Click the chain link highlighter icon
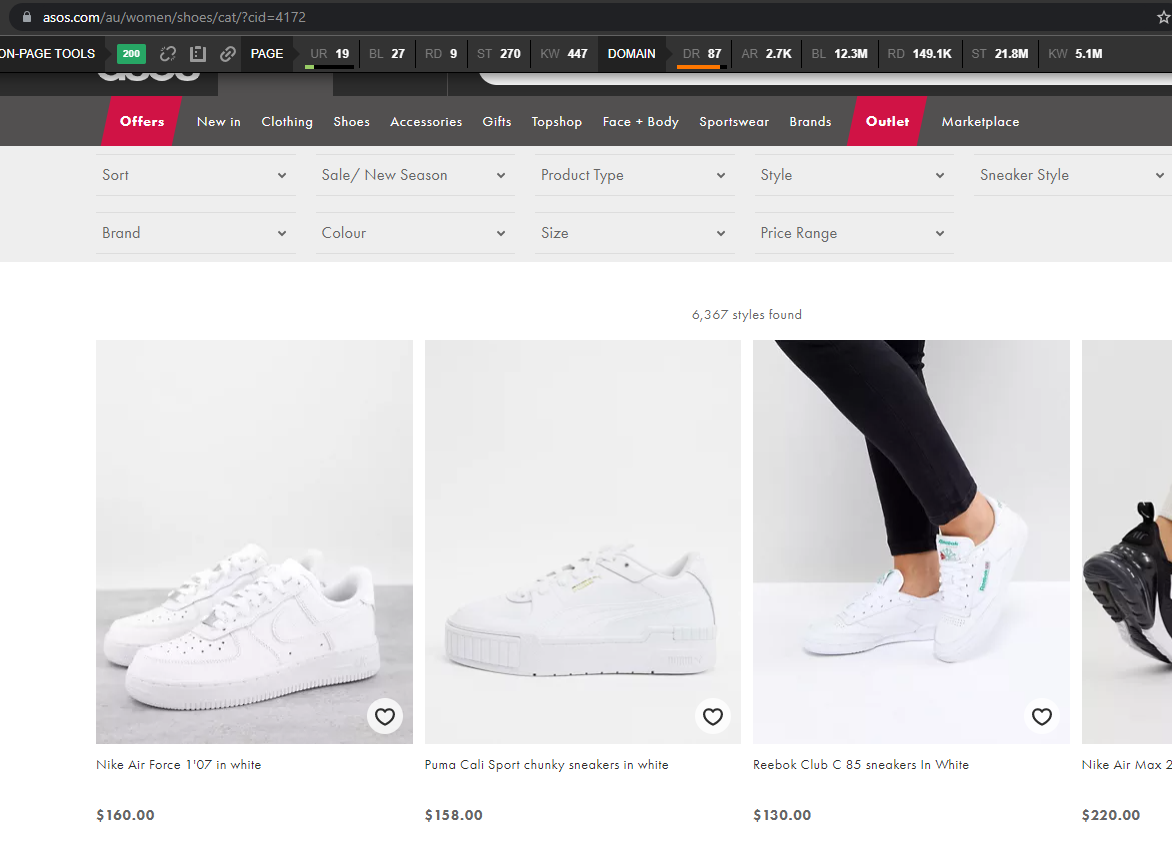Viewport: 1172px width, 842px height. (228, 54)
